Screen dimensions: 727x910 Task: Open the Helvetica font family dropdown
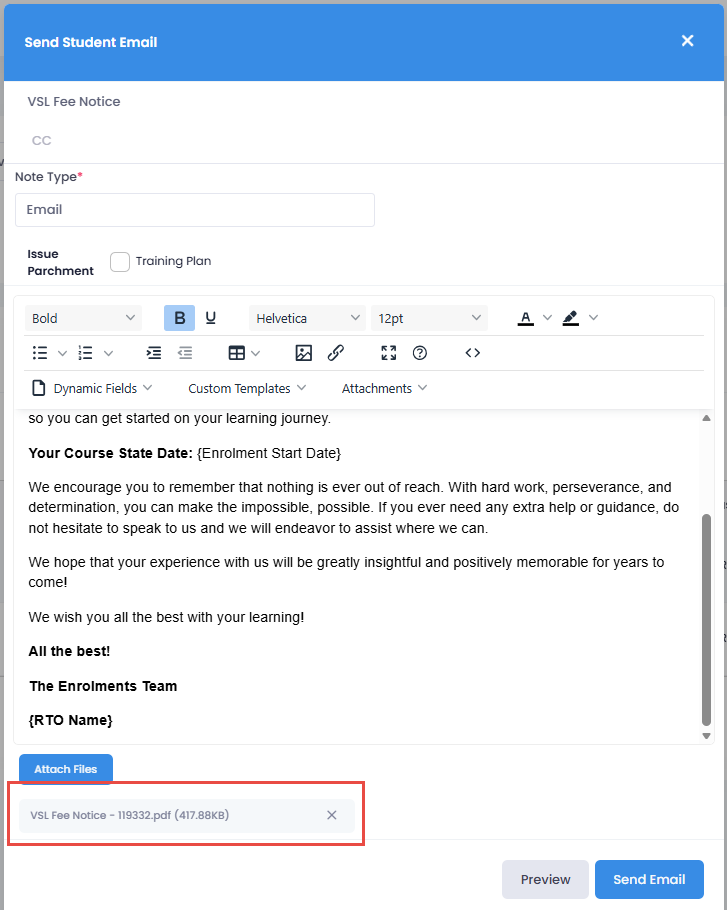308,318
